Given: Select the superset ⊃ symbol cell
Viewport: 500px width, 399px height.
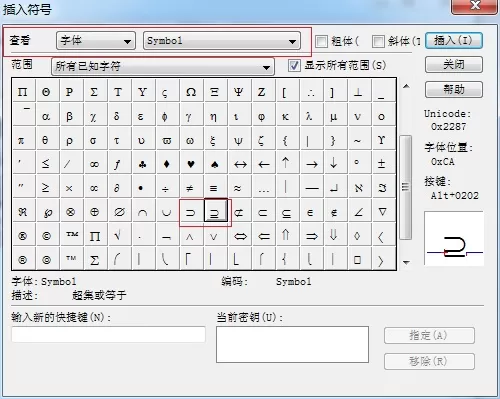Looking at the screenshot, I should coord(191,212).
